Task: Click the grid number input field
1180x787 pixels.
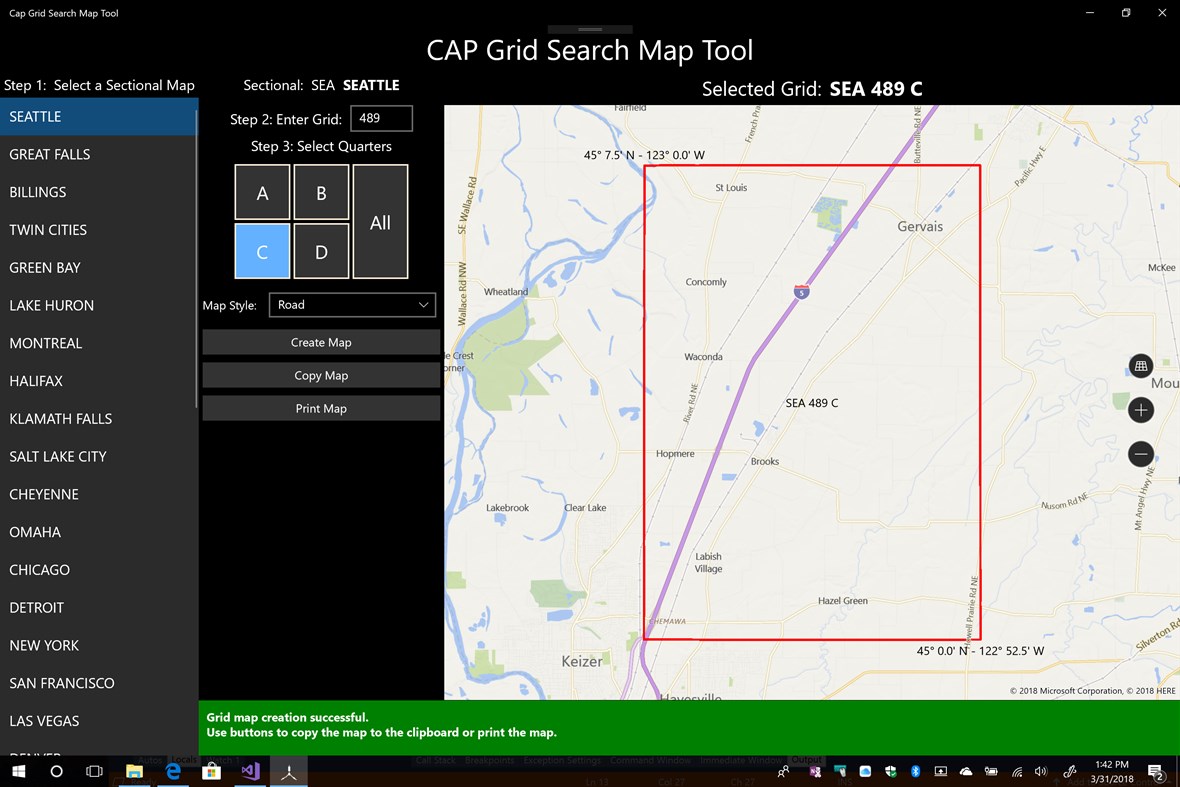Action: [381, 118]
